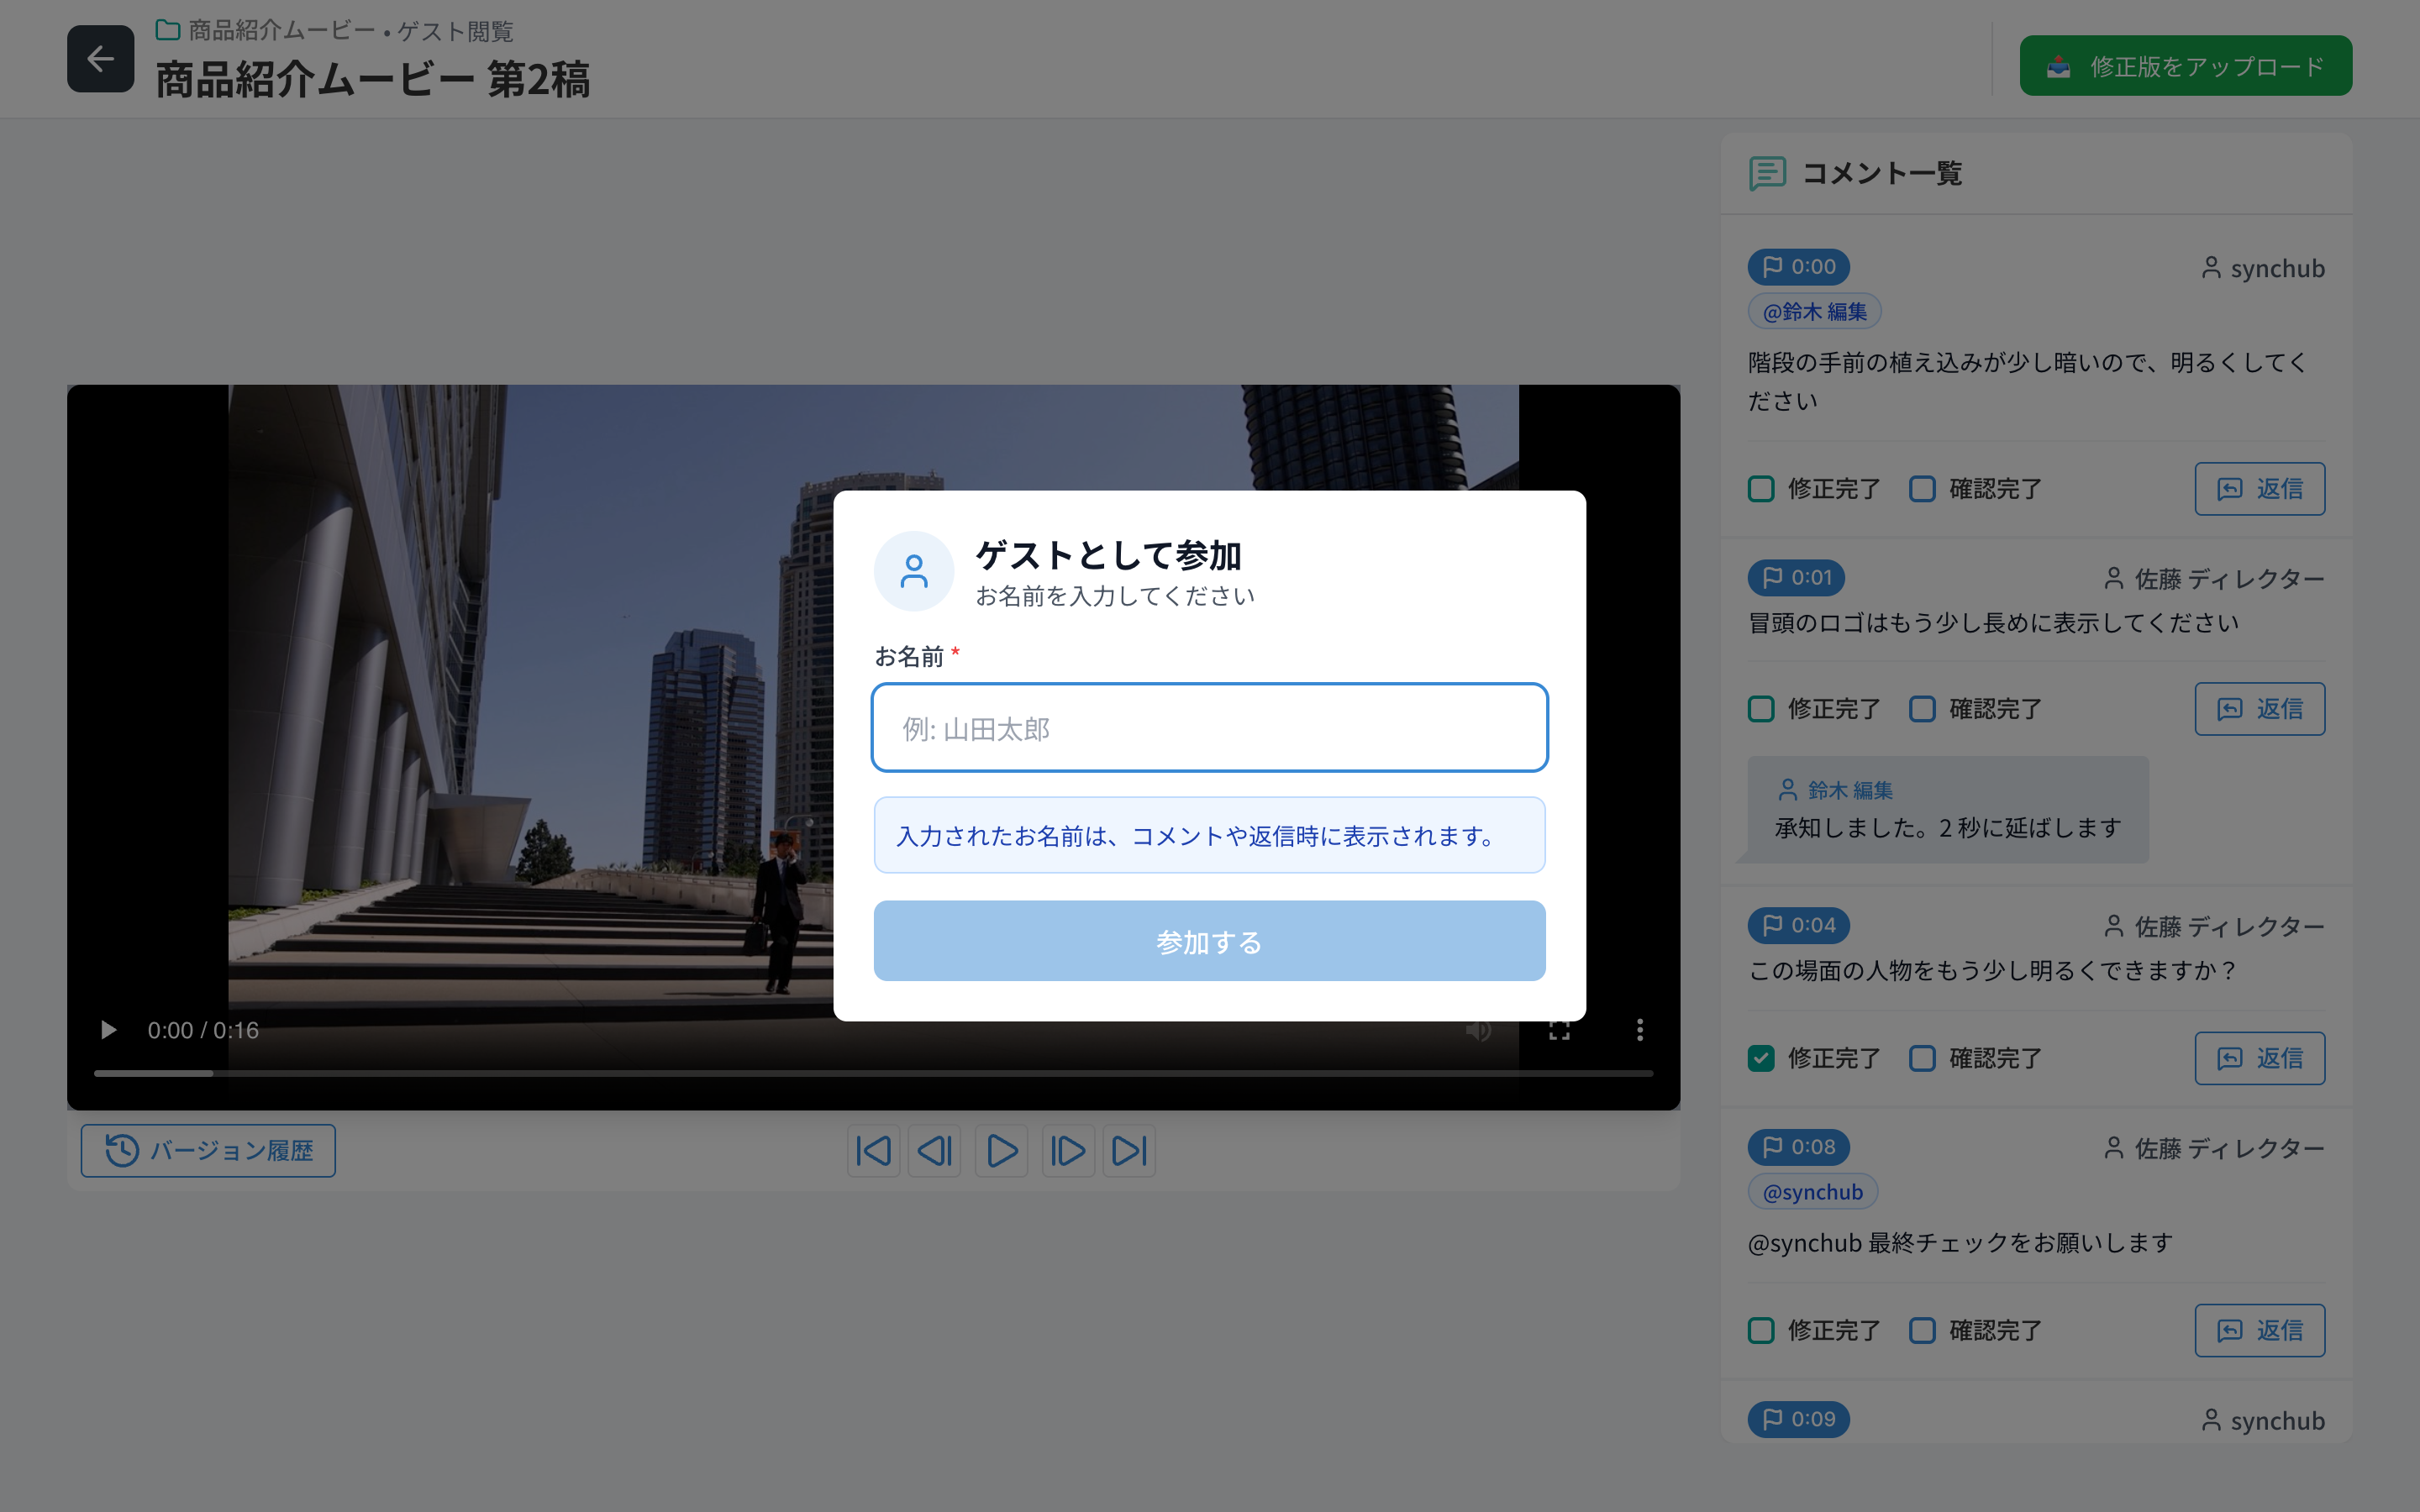Screen dimensions: 2420x1512
Task: Reply to the 0:00 comment with 返信
Action: [x=2259, y=489]
